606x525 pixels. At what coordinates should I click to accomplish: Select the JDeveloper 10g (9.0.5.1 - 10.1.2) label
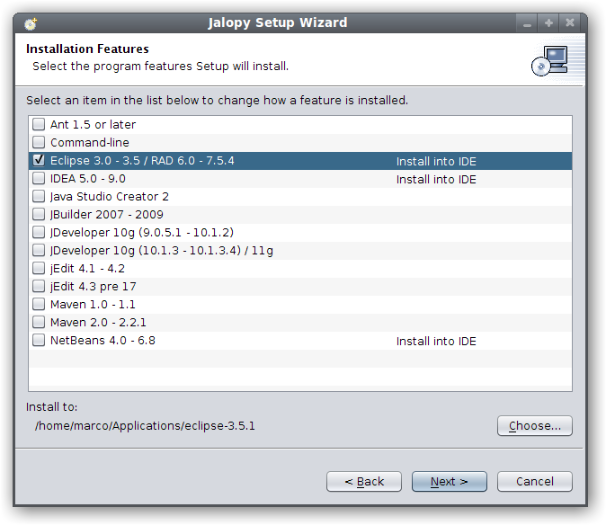coord(142,232)
